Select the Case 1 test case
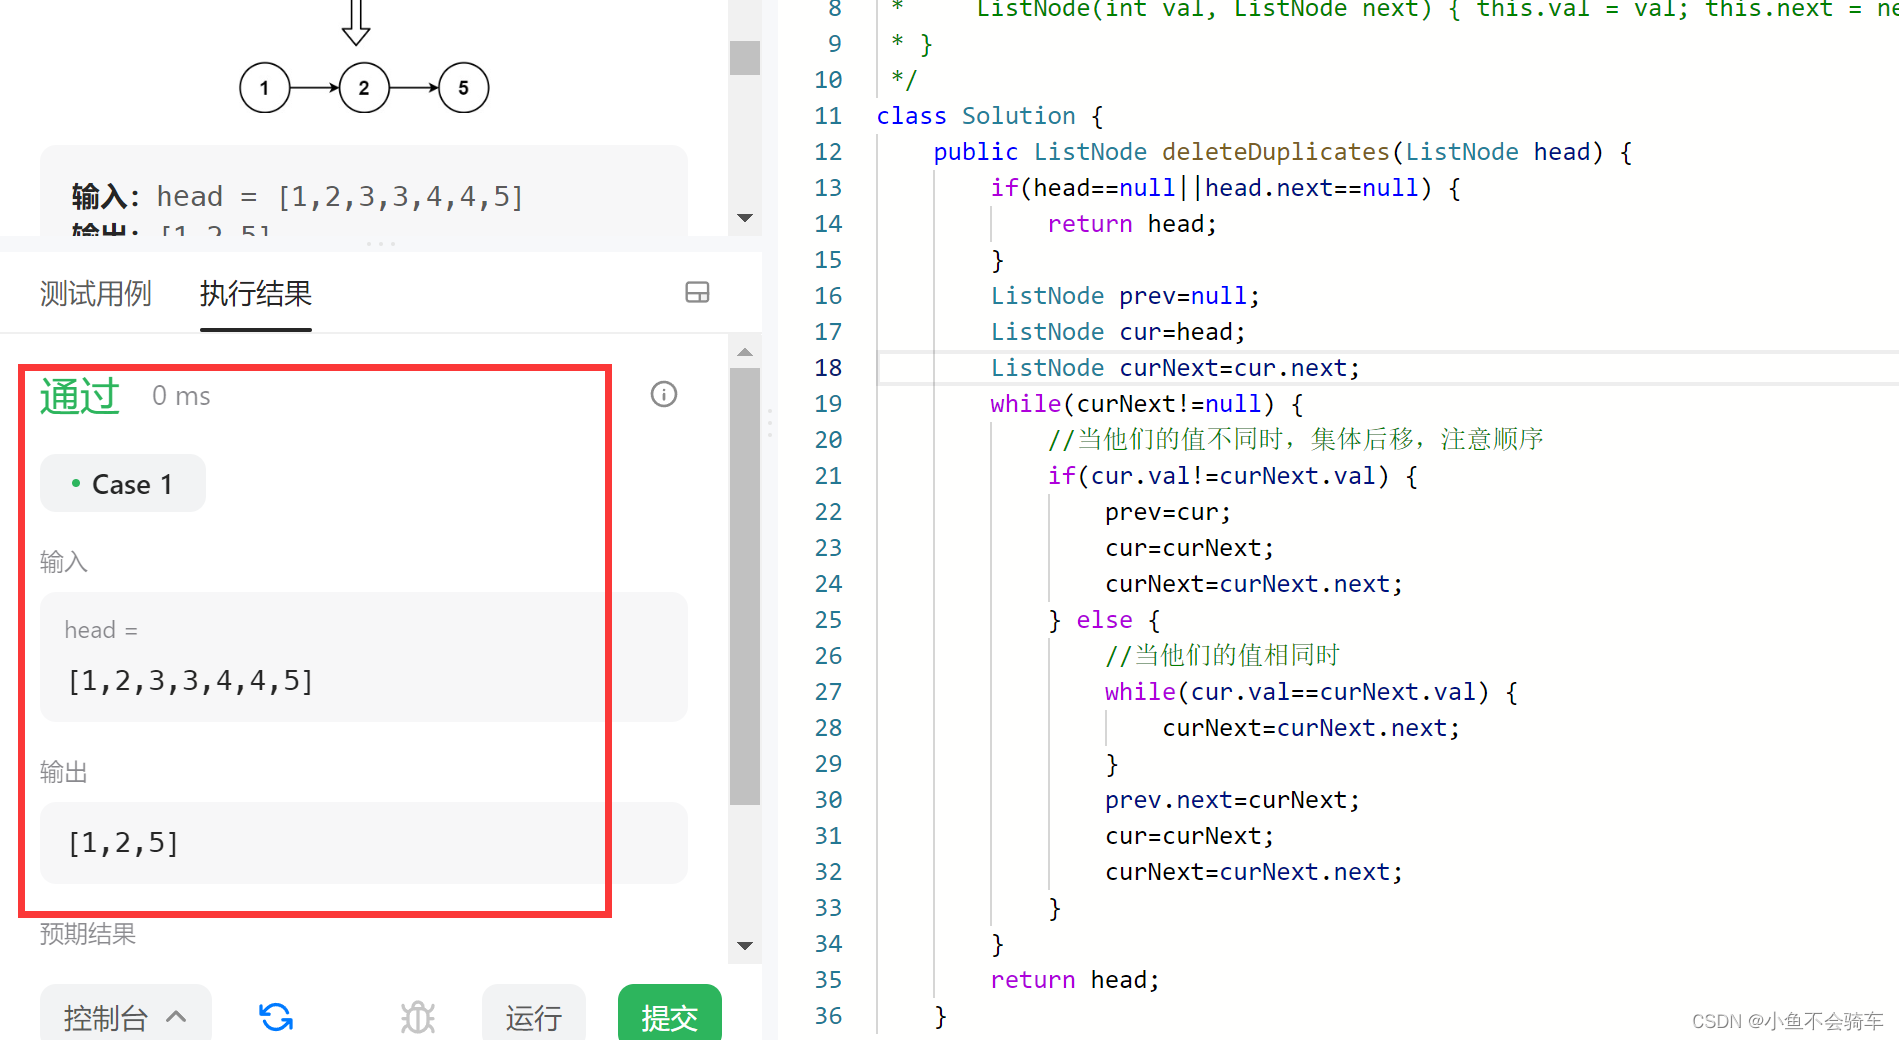This screenshot has height=1040, width=1899. coord(122,484)
